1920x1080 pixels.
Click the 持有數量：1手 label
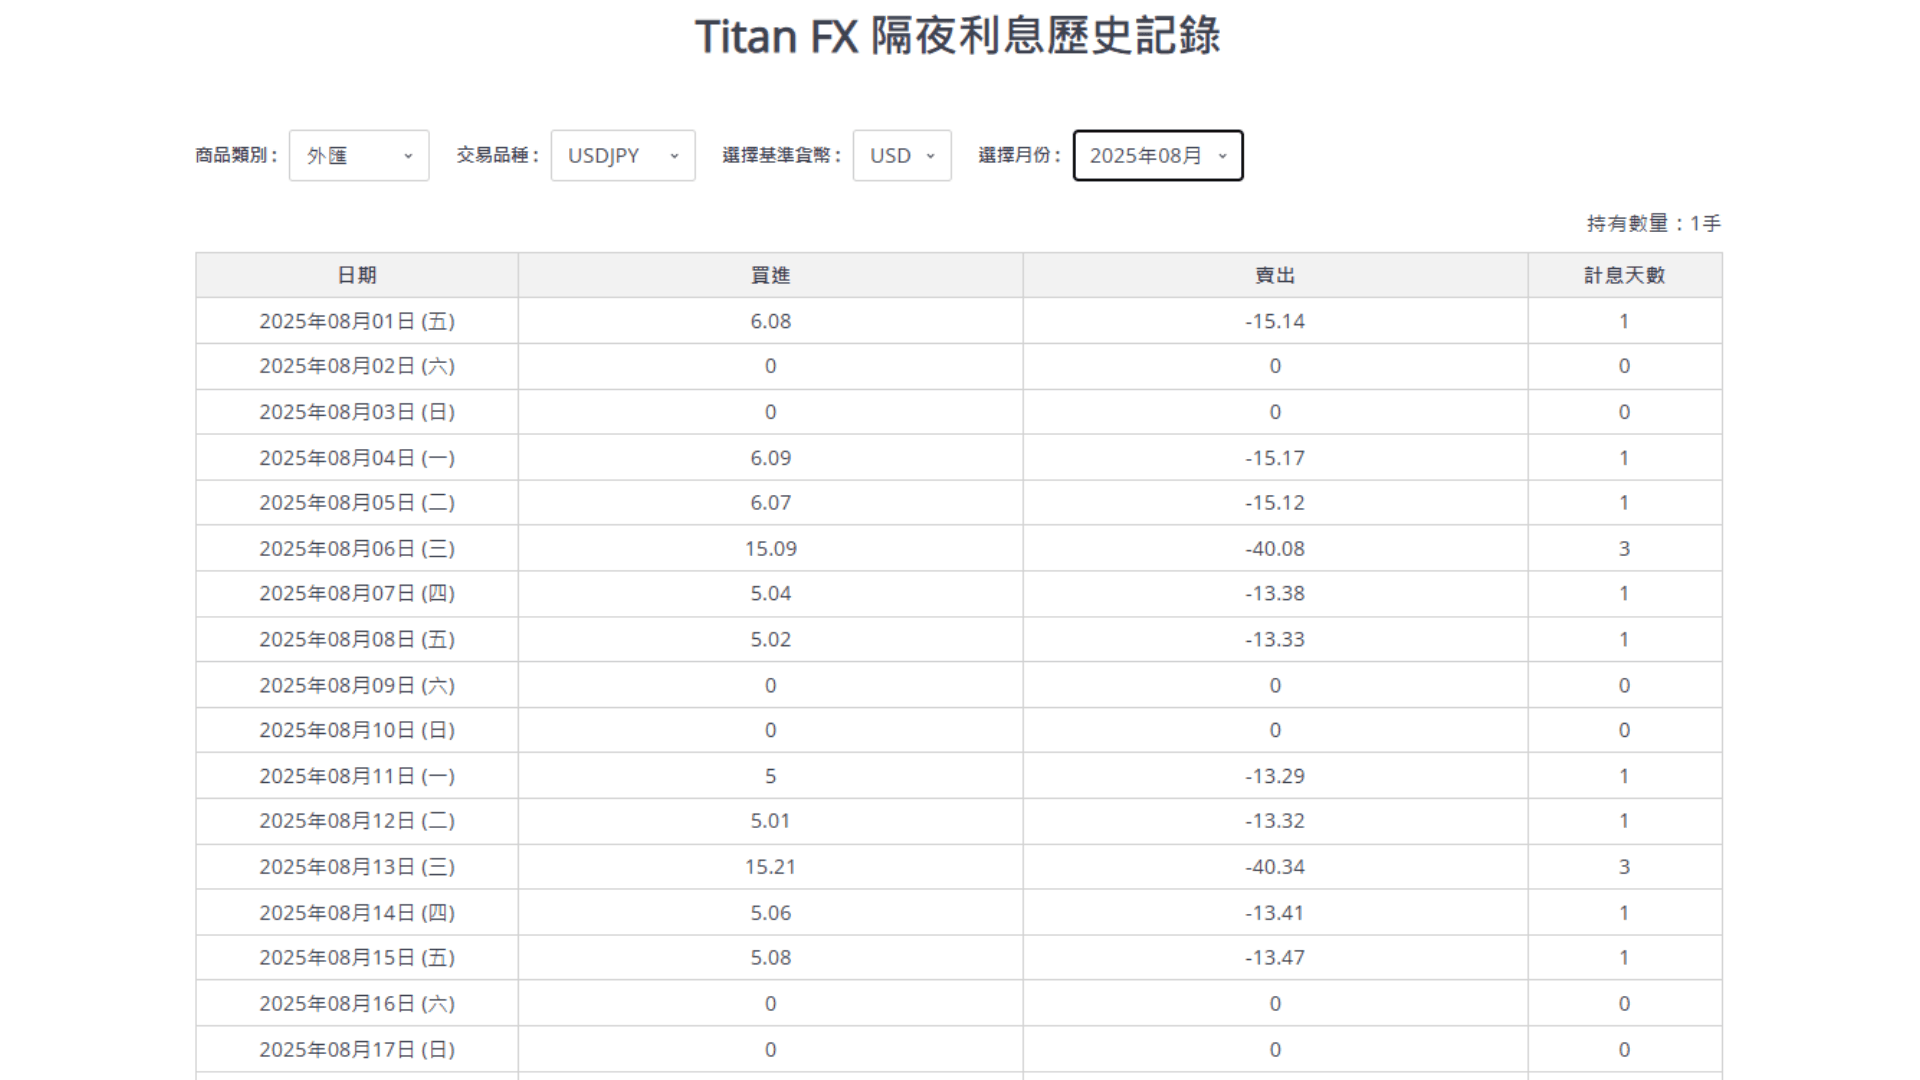click(1652, 223)
